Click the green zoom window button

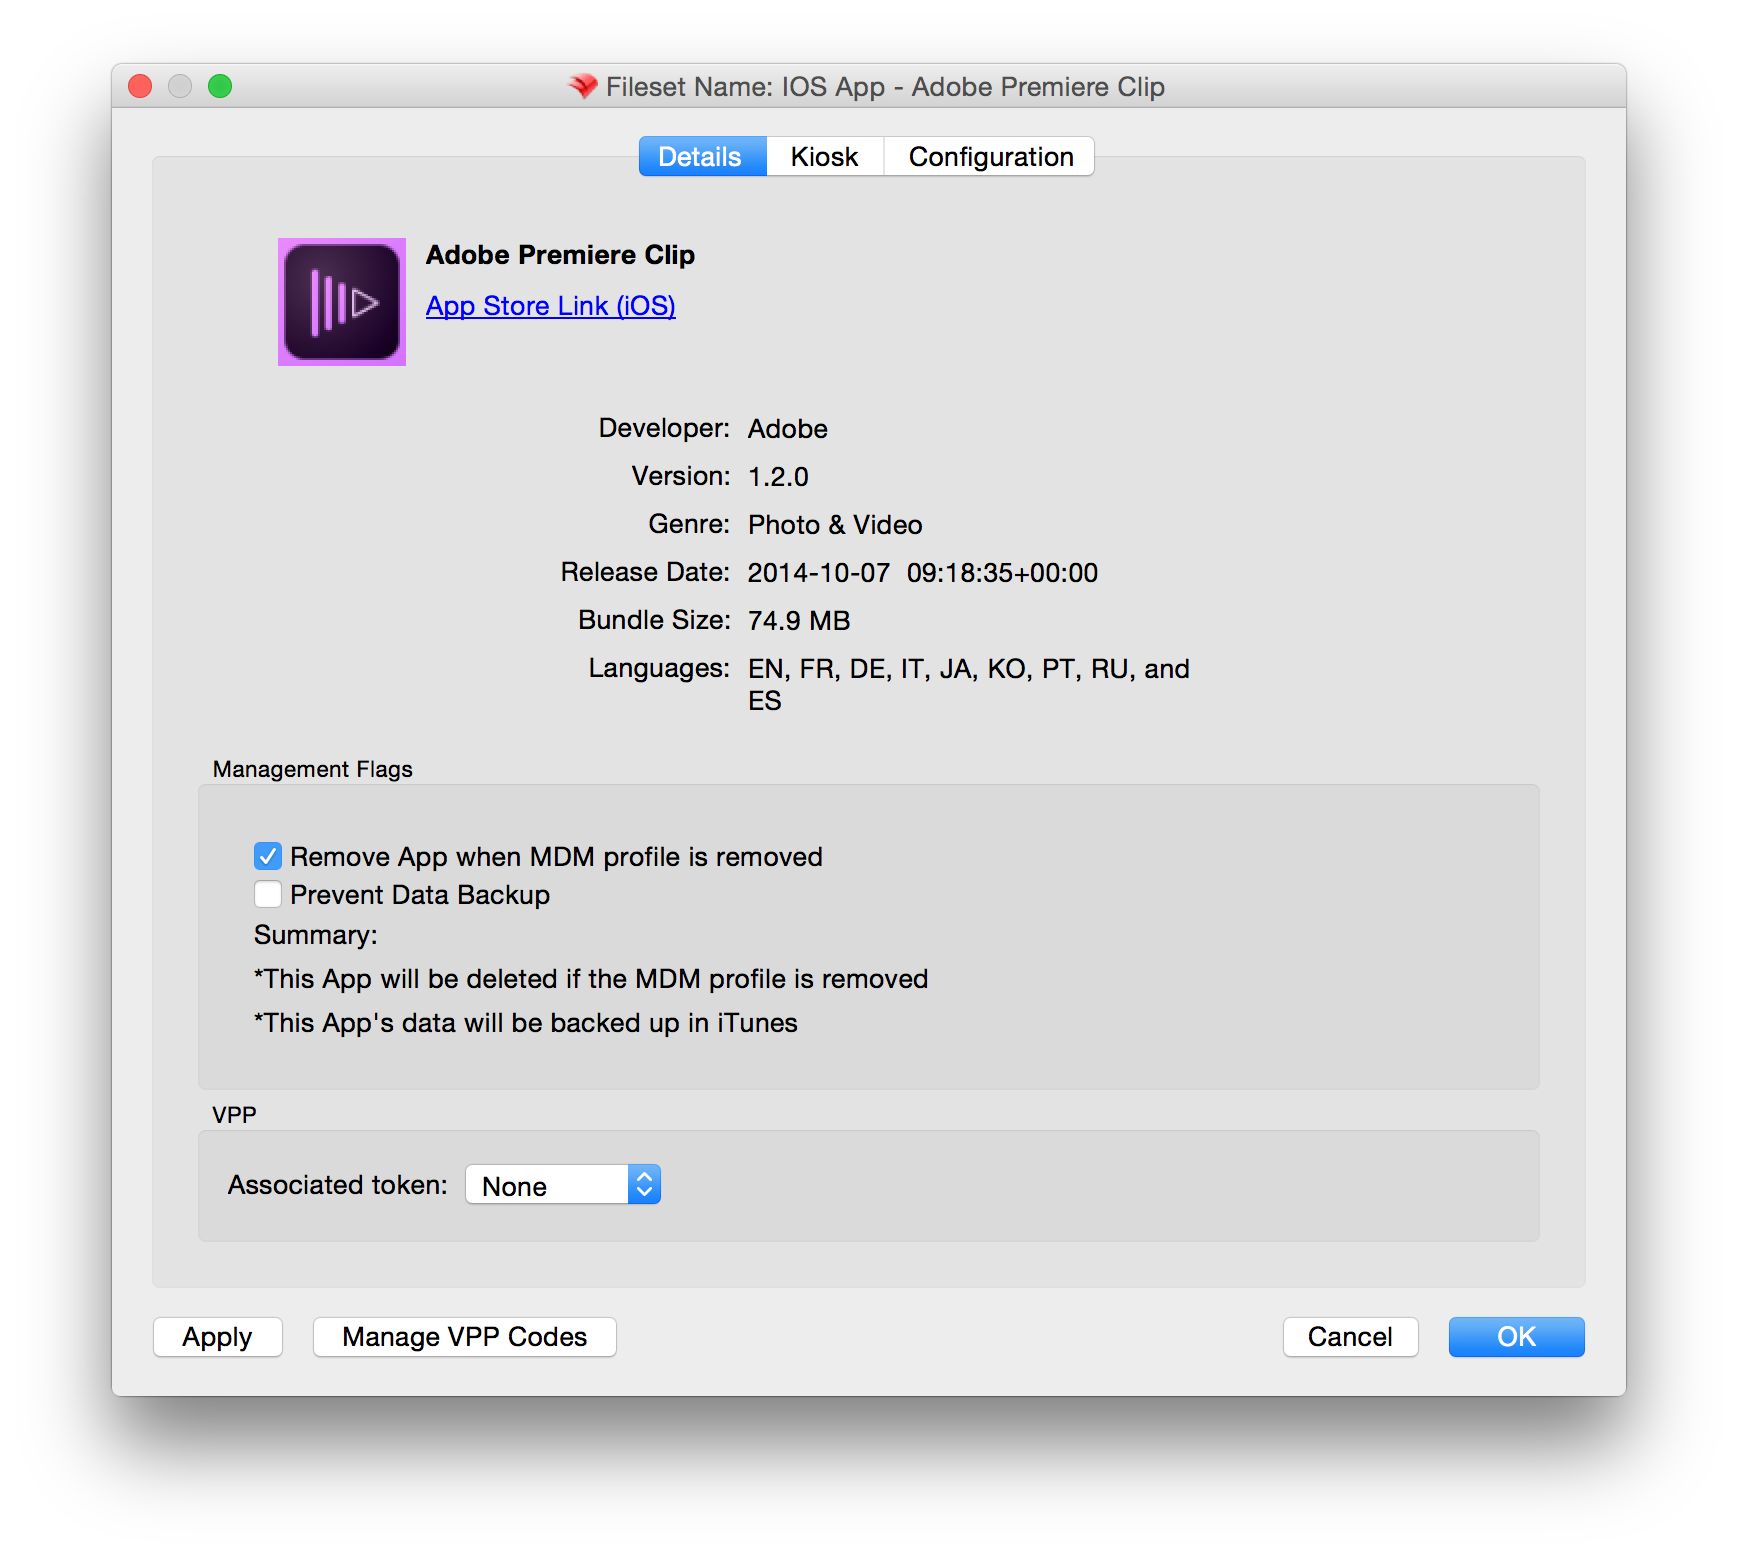pos(220,87)
